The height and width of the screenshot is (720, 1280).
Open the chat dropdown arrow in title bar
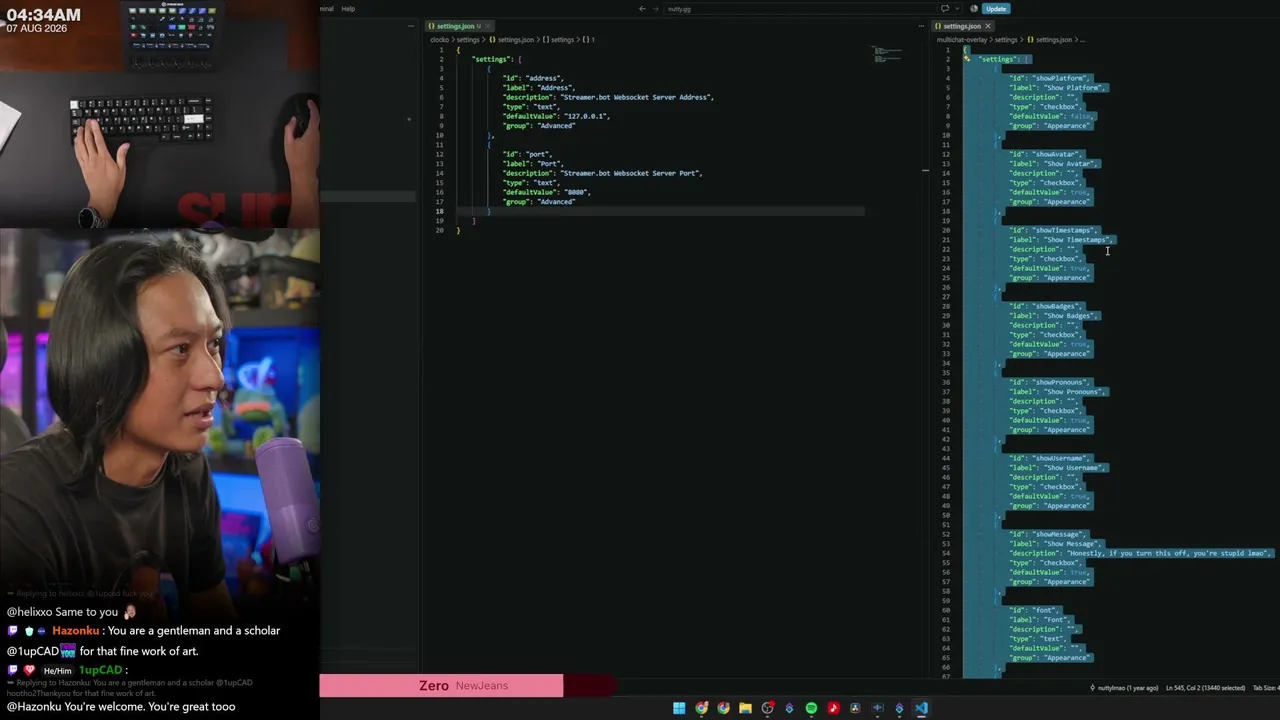pyautogui.click(x=955, y=9)
